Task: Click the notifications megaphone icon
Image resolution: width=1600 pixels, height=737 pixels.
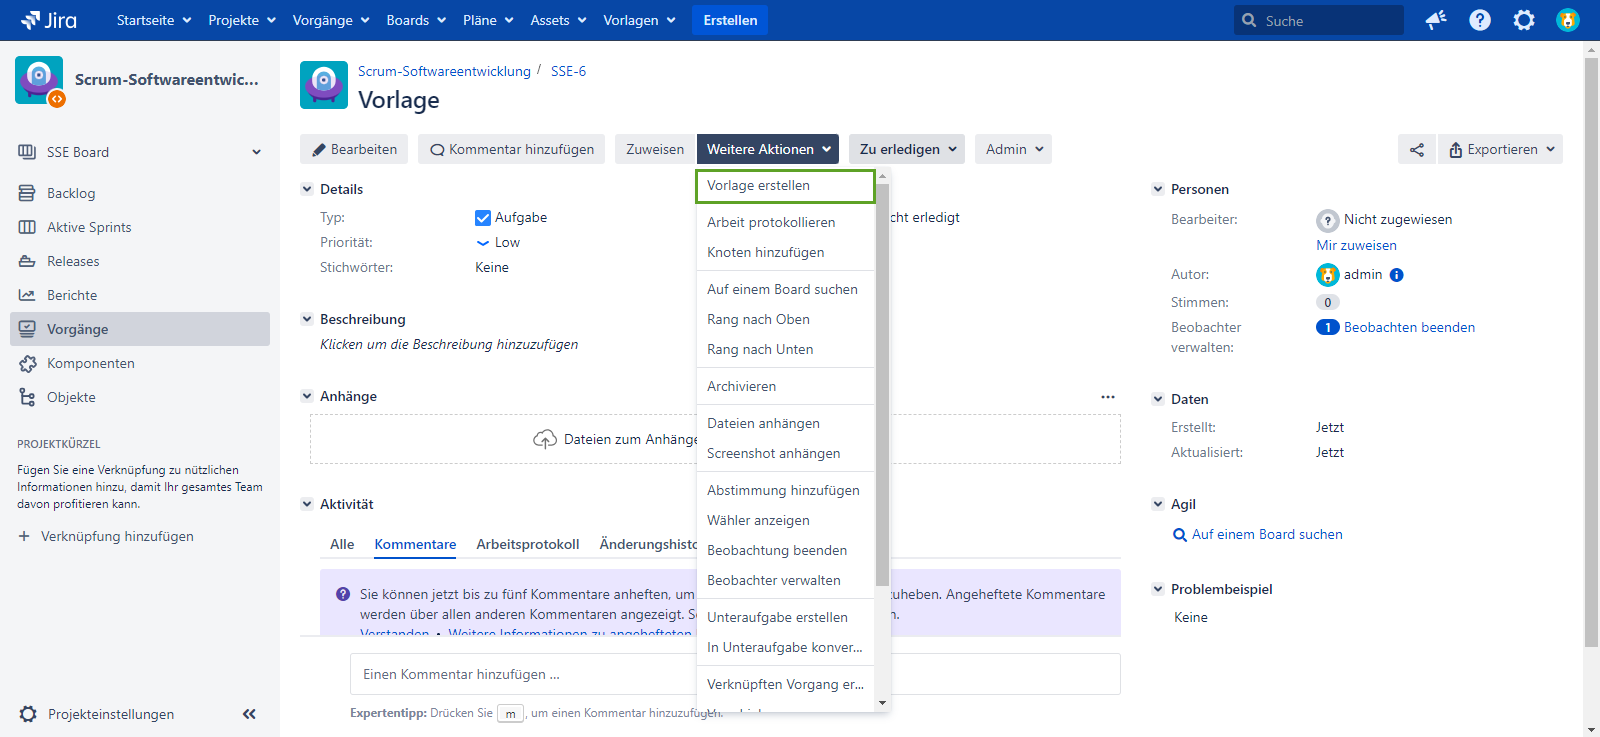Action: click(1436, 20)
